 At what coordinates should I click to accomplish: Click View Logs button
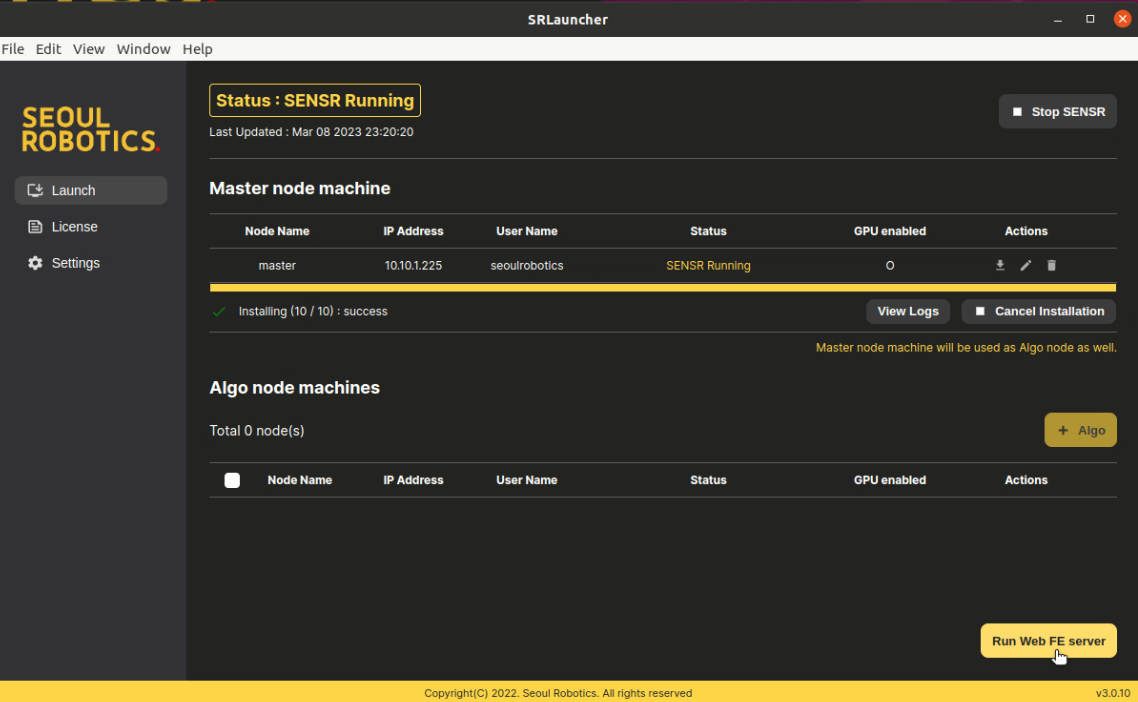908,311
